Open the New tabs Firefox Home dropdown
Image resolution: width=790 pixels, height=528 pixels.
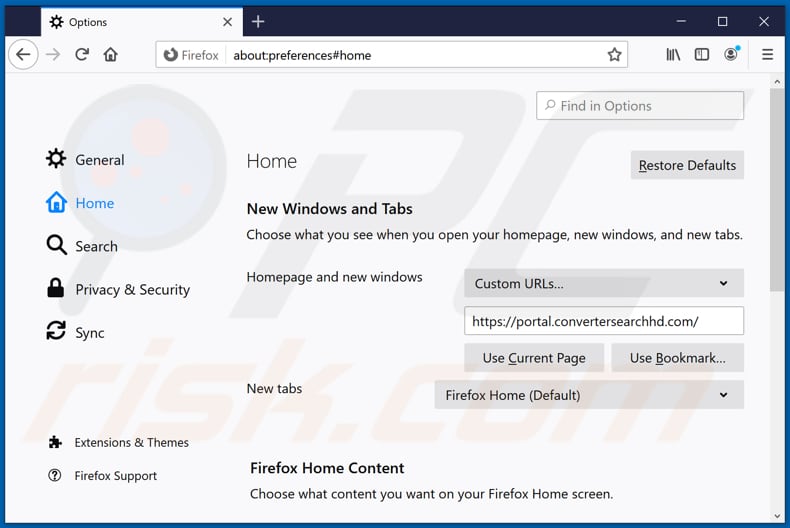588,395
